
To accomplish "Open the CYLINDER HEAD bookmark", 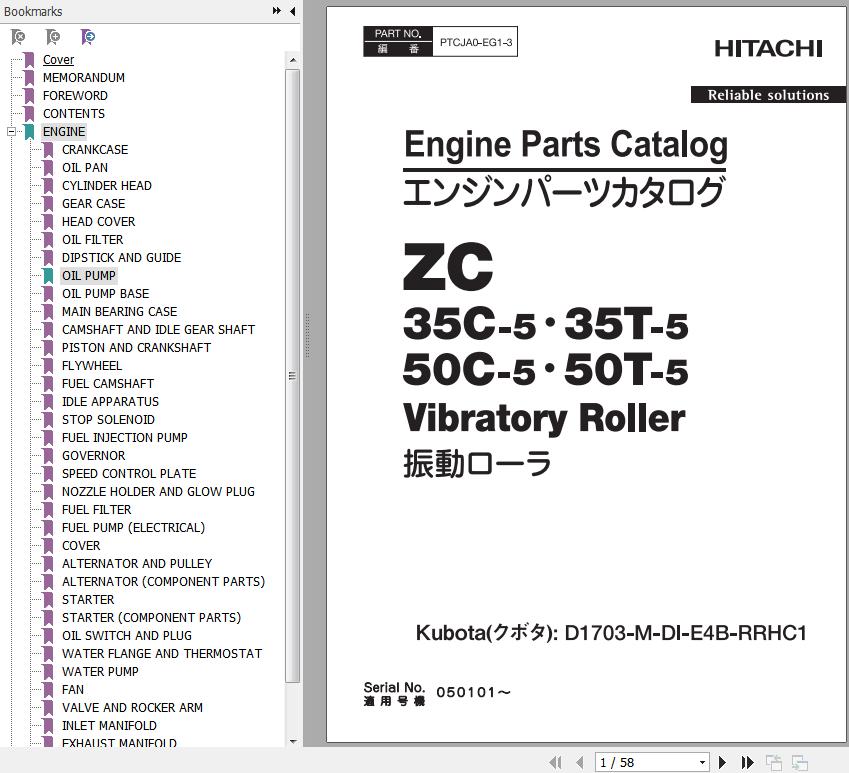I will point(107,186).
